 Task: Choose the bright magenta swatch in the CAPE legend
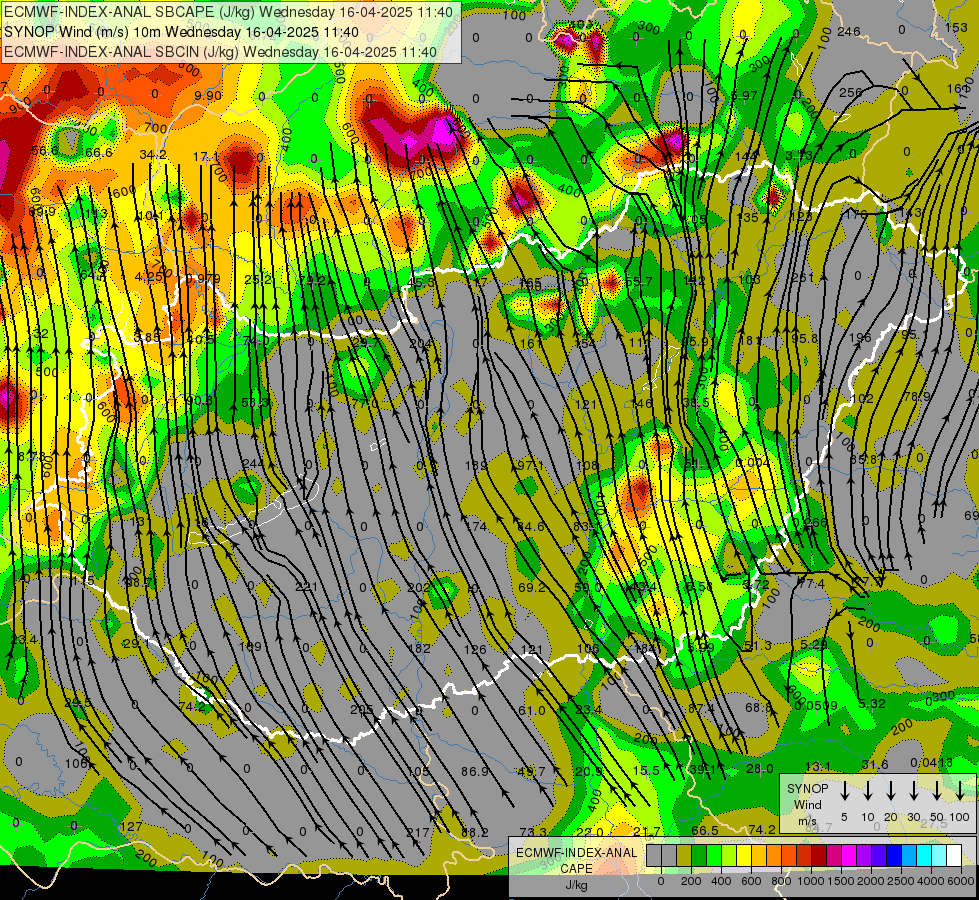click(849, 855)
